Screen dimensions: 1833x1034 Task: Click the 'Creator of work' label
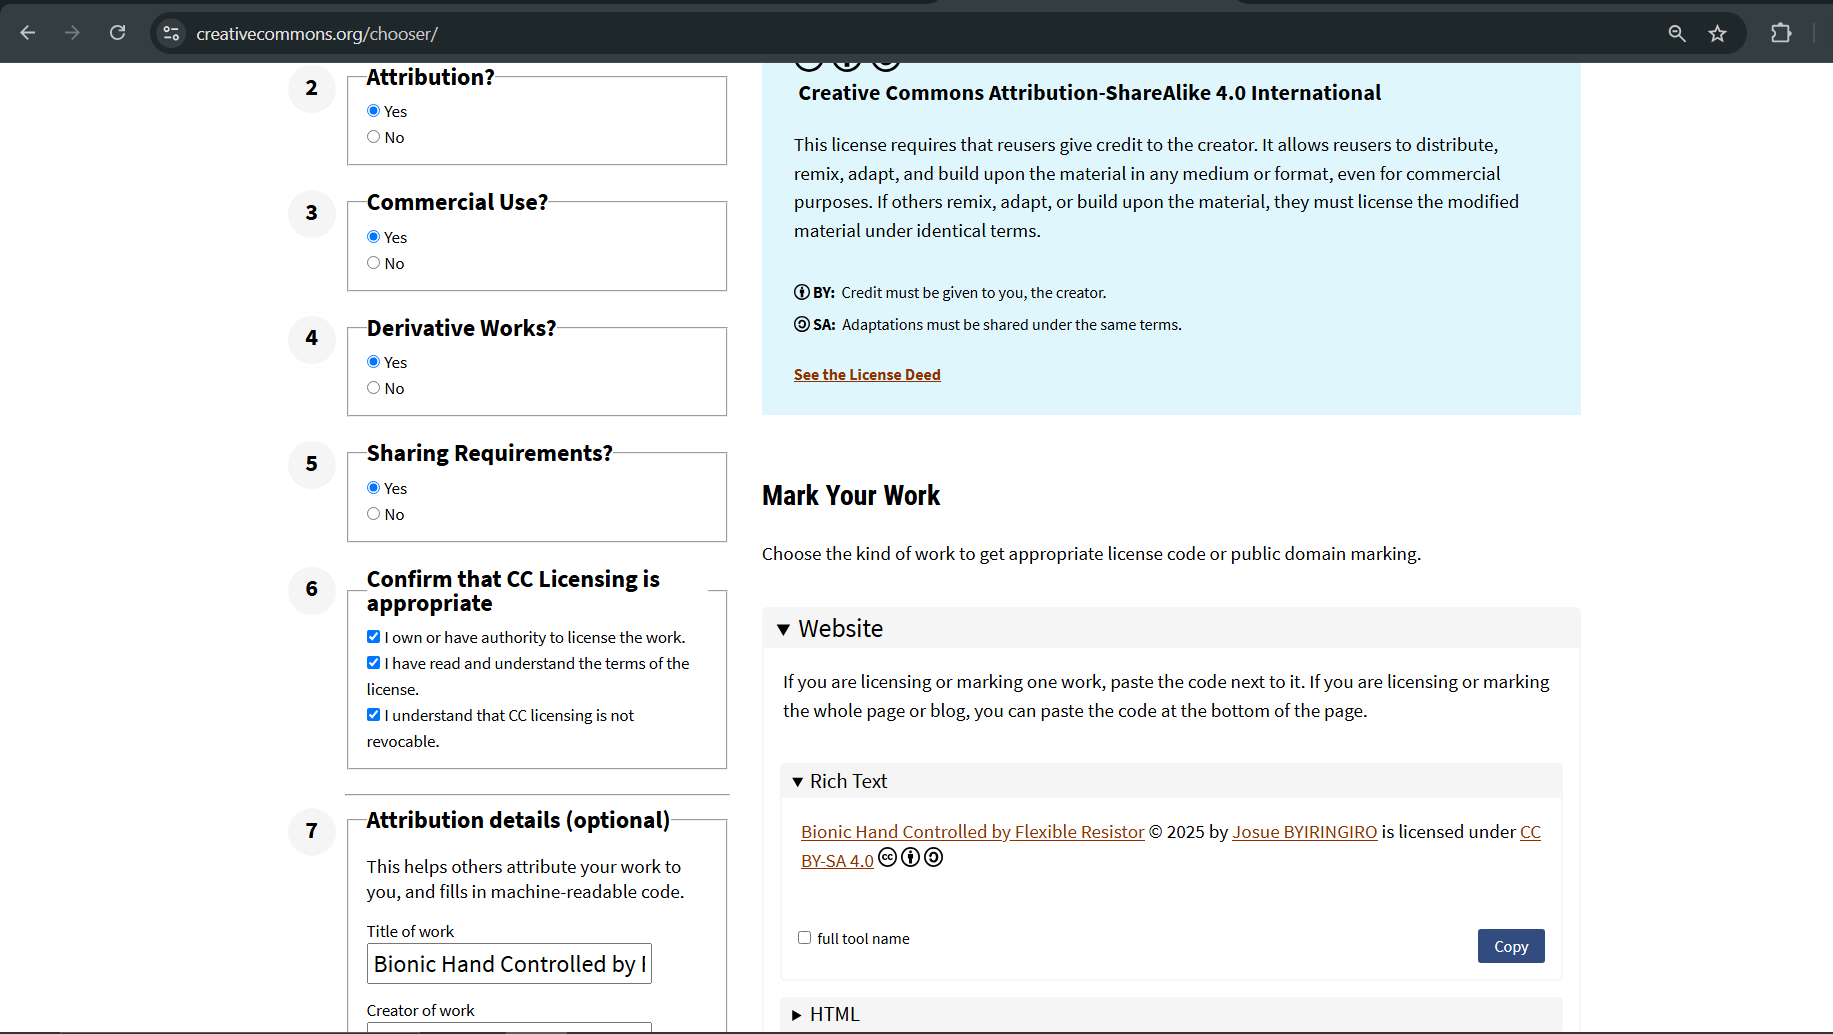click(x=420, y=1011)
